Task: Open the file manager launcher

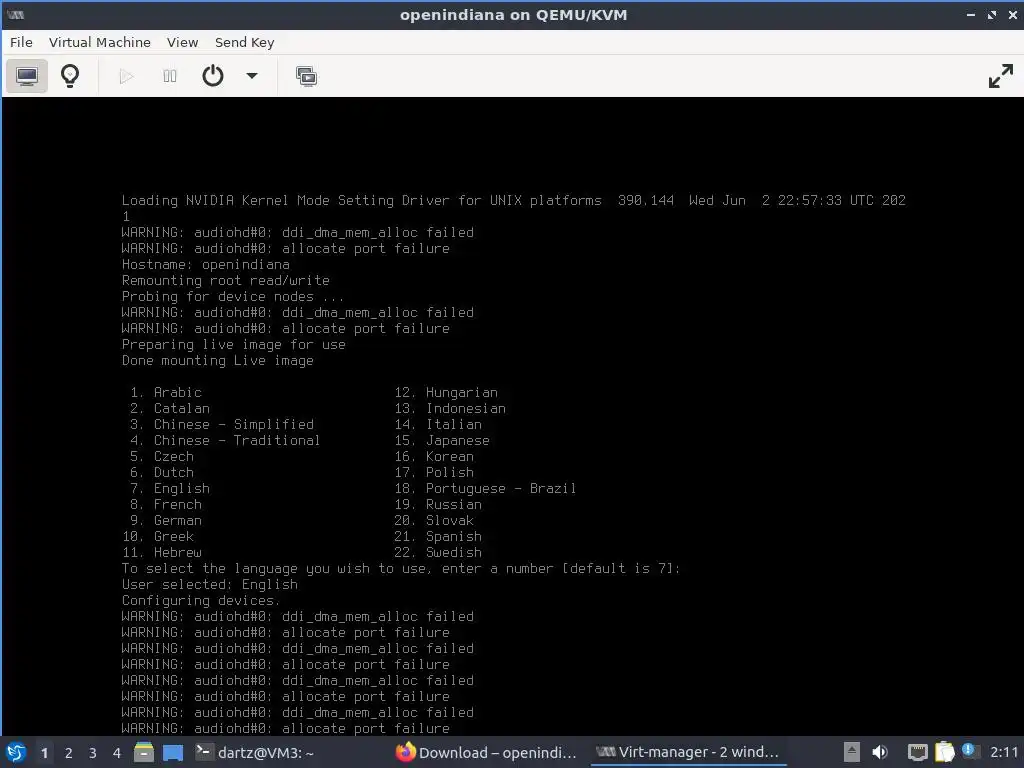Action: point(144,752)
